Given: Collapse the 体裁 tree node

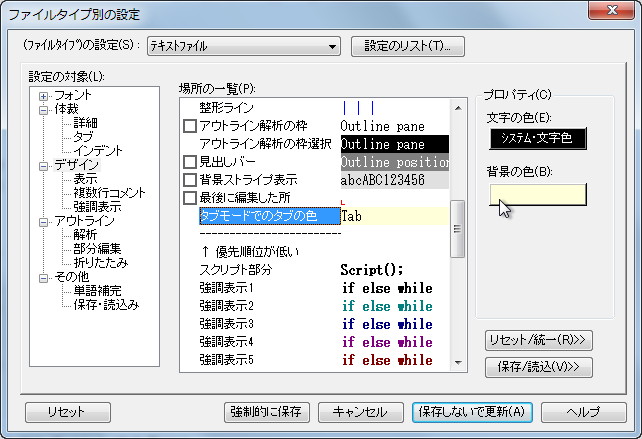Looking at the screenshot, I should pyautogui.click(x=43, y=110).
